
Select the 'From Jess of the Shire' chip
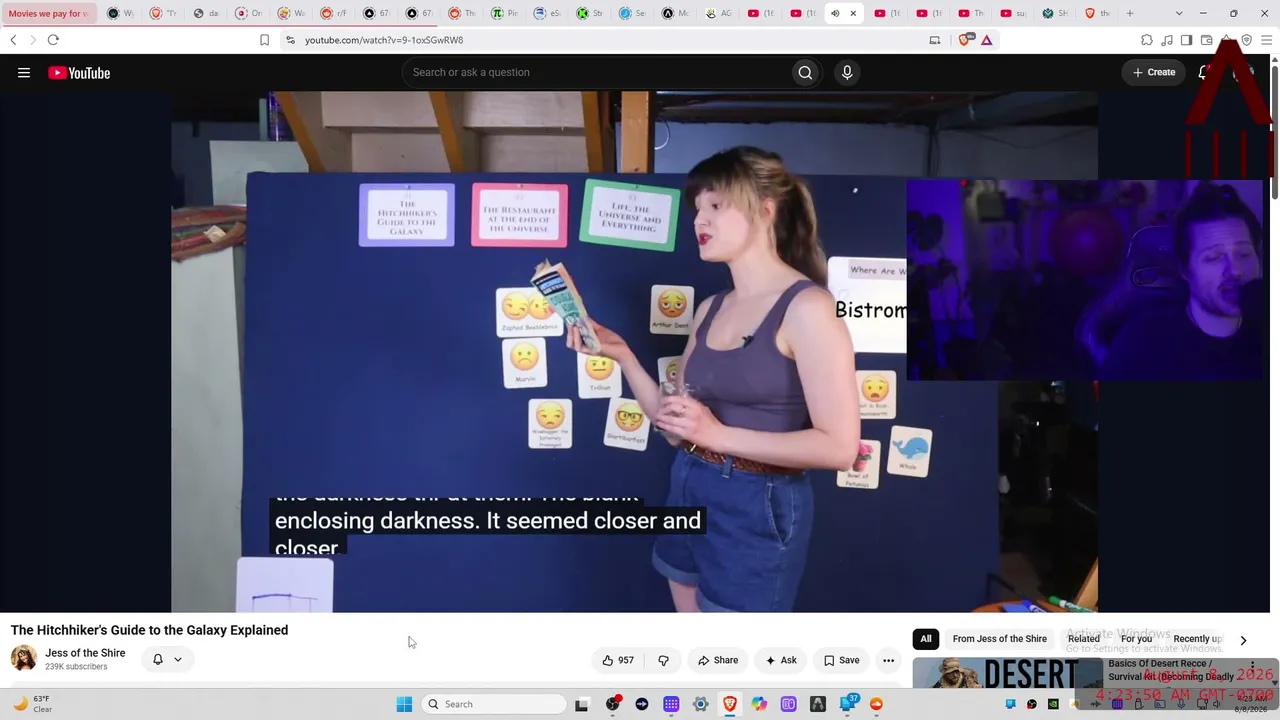click(1000, 639)
